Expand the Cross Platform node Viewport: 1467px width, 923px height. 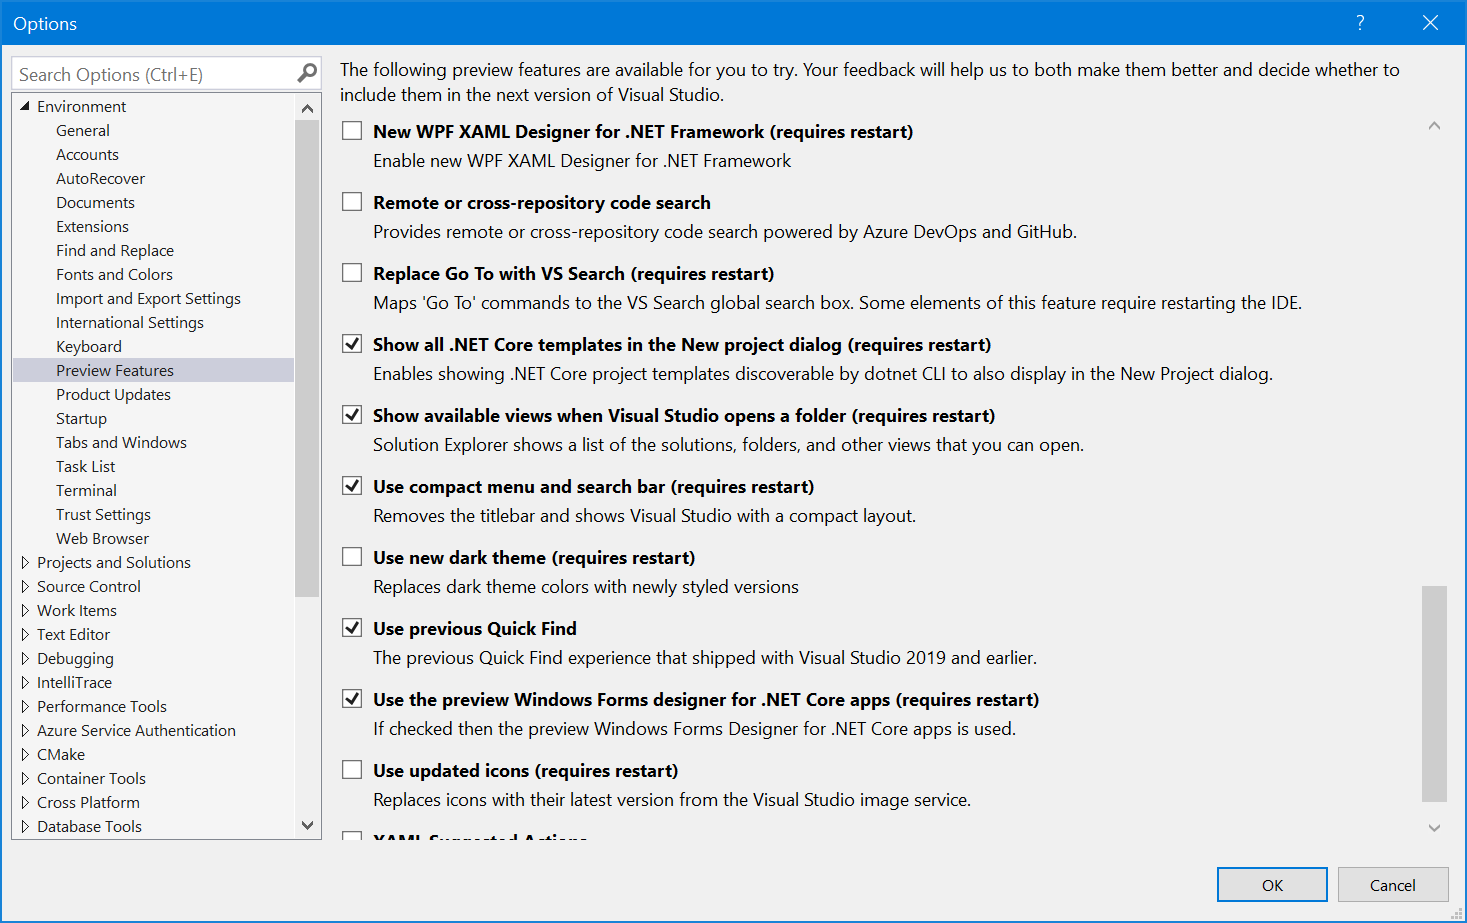[x=25, y=802]
